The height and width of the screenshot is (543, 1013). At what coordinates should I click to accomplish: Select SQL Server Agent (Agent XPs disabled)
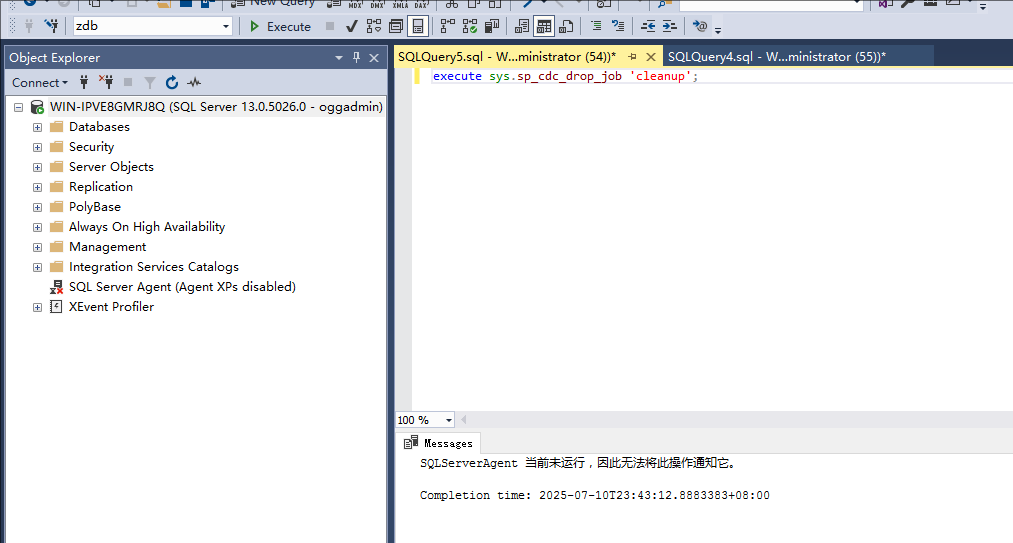tap(182, 286)
